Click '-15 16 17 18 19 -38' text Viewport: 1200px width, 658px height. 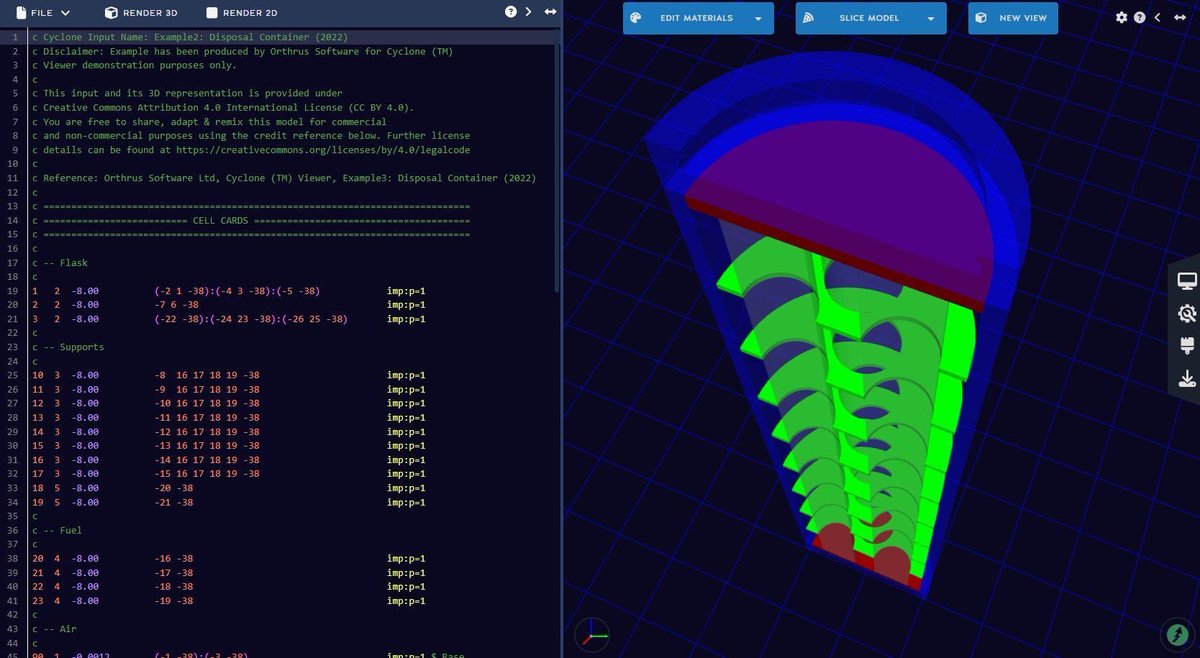point(207,474)
